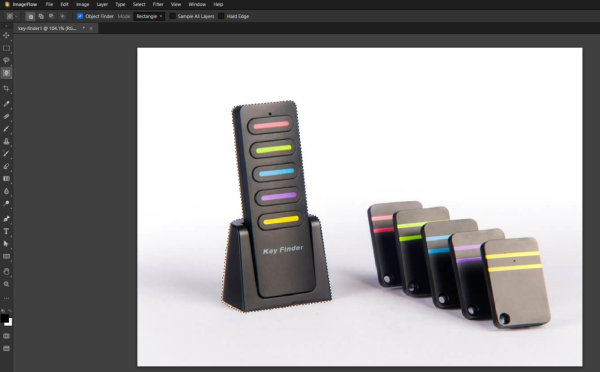Close the key-finder1 document tab
This screenshot has width=600, height=372.
91,28
